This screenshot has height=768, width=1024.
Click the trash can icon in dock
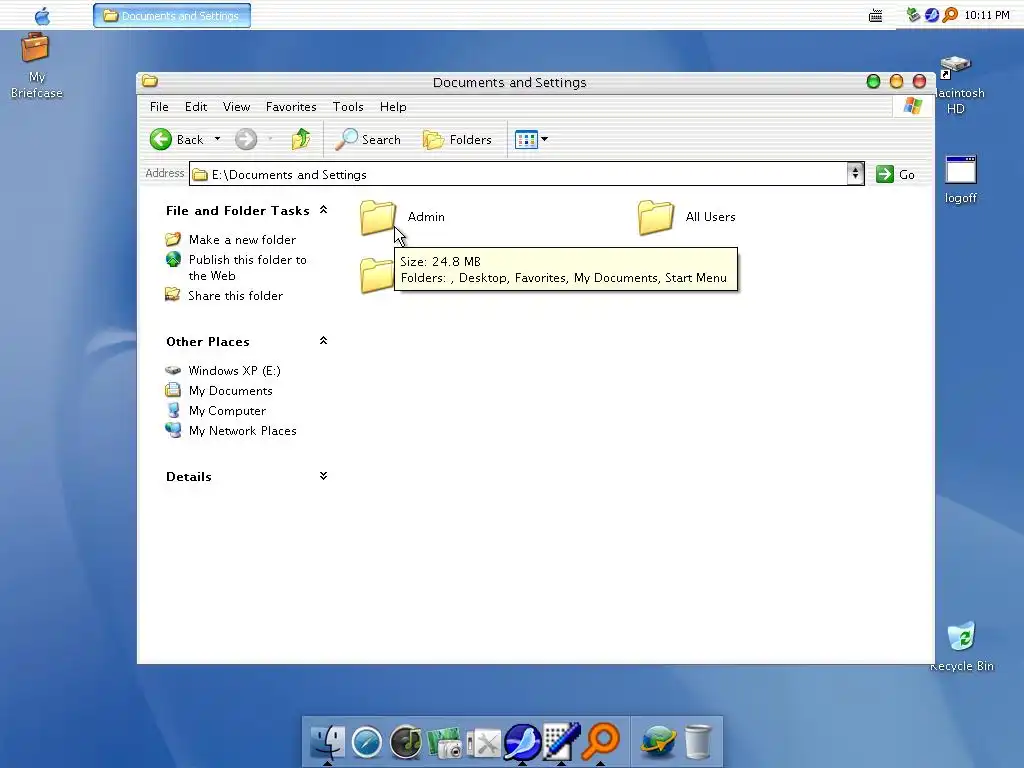coord(697,743)
